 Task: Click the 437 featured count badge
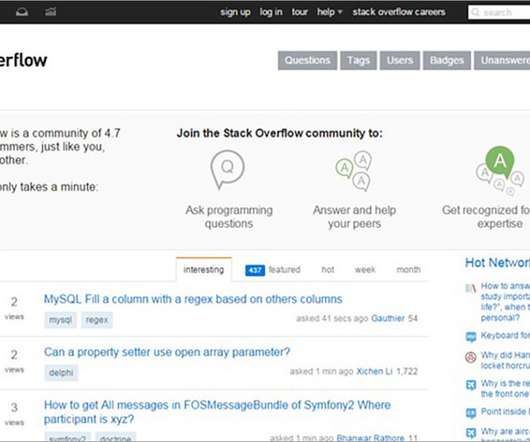(x=255, y=270)
